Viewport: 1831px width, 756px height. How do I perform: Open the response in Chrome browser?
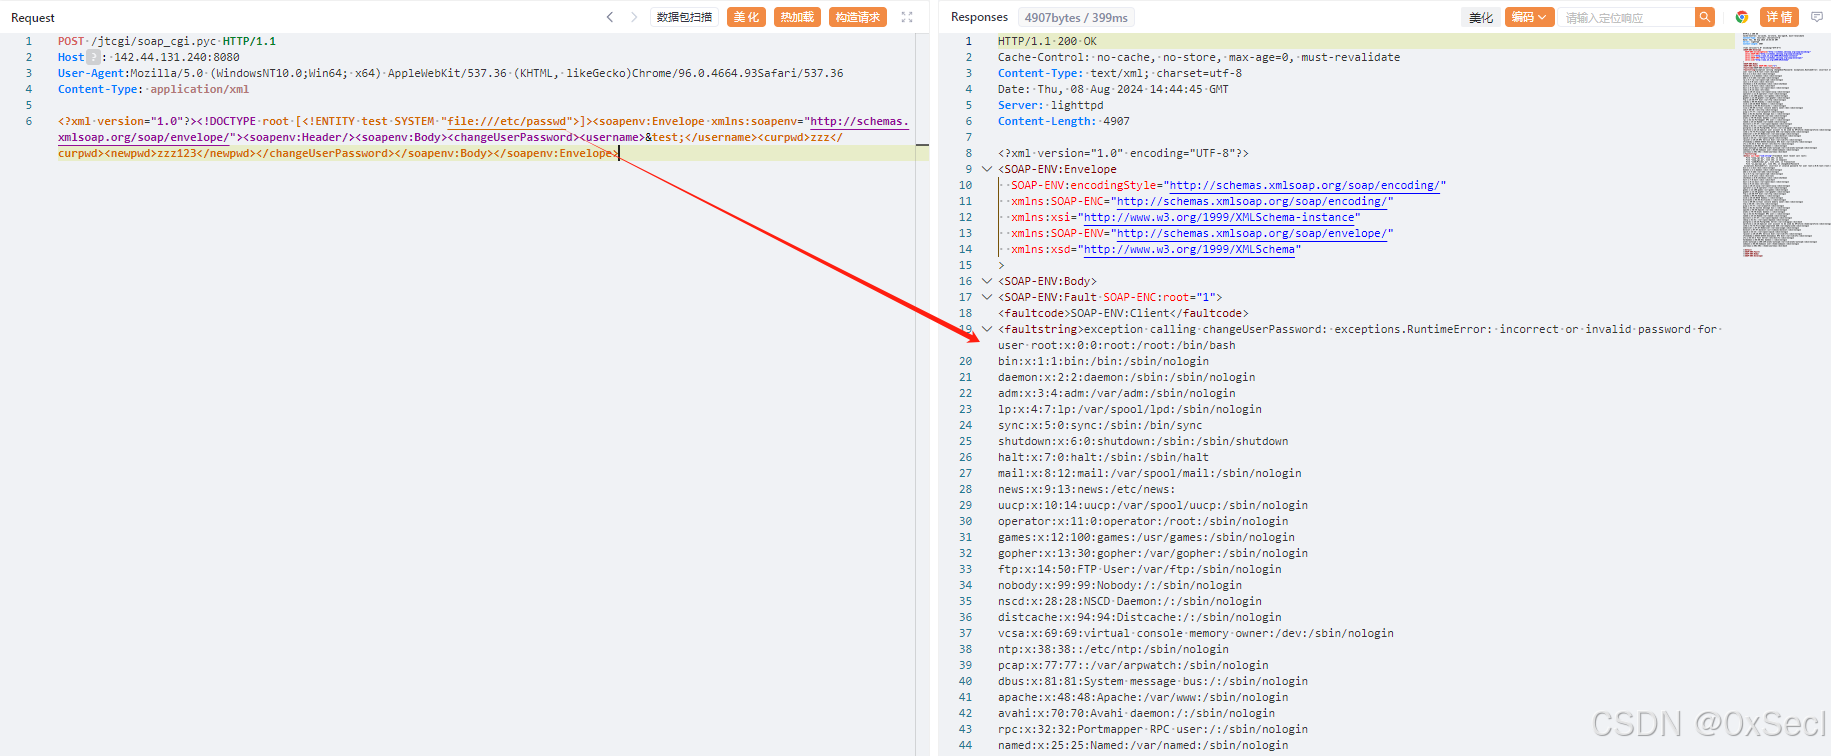tap(1742, 17)
